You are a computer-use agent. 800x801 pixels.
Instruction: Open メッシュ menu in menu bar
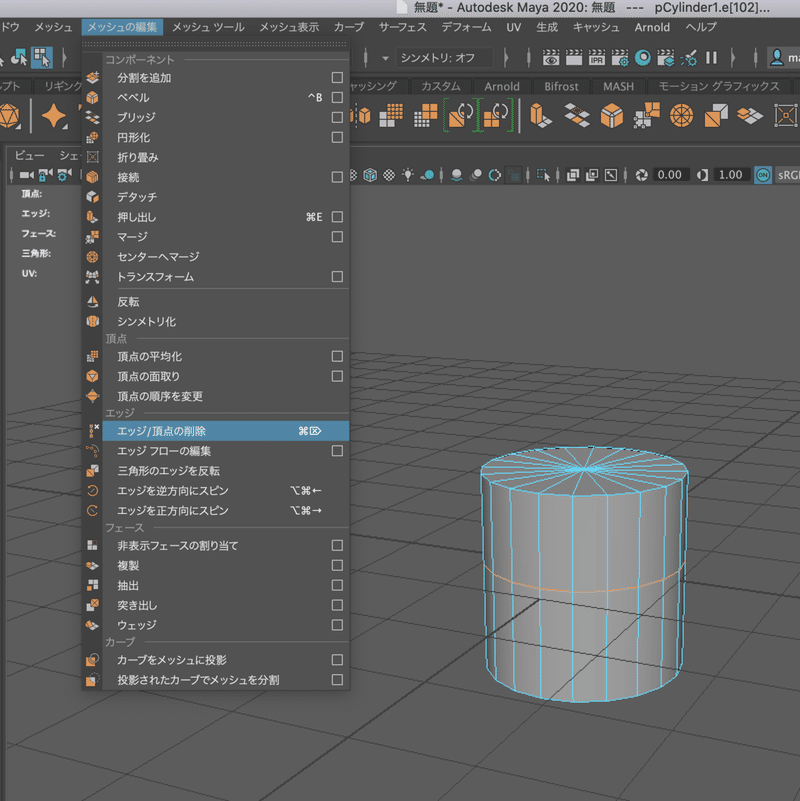pos(53,27)
